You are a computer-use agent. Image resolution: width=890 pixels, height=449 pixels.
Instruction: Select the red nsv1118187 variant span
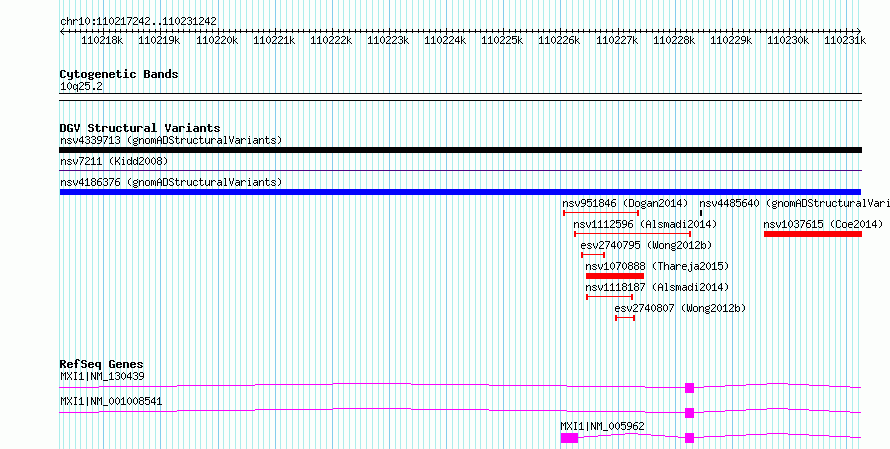pyautogui.click(x=610, y=297)
